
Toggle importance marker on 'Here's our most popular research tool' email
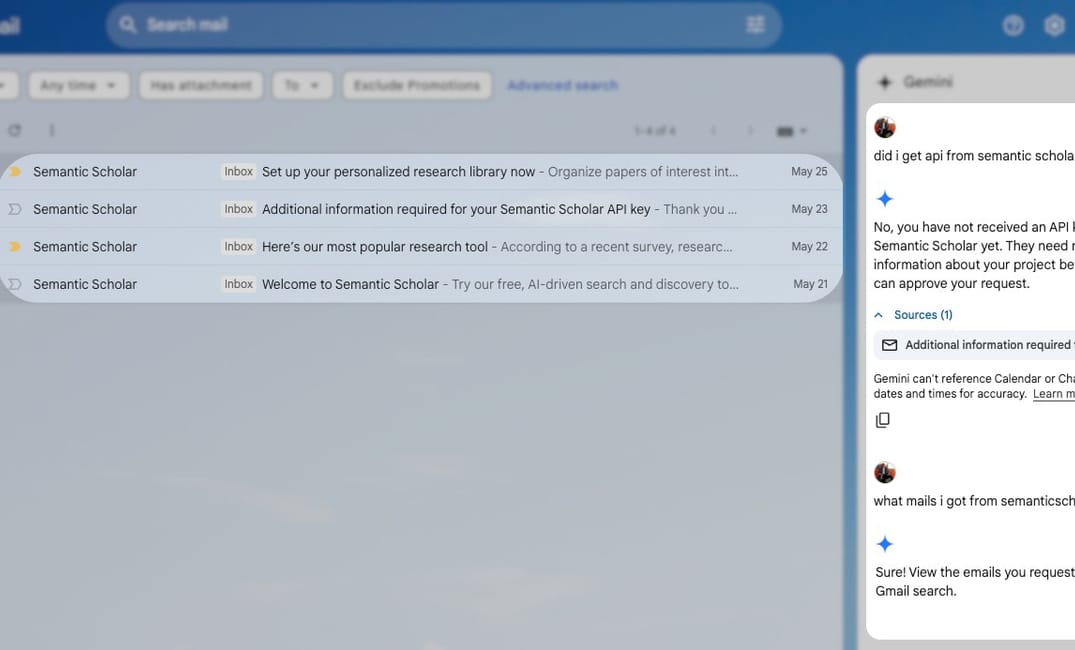pos(14,246)
